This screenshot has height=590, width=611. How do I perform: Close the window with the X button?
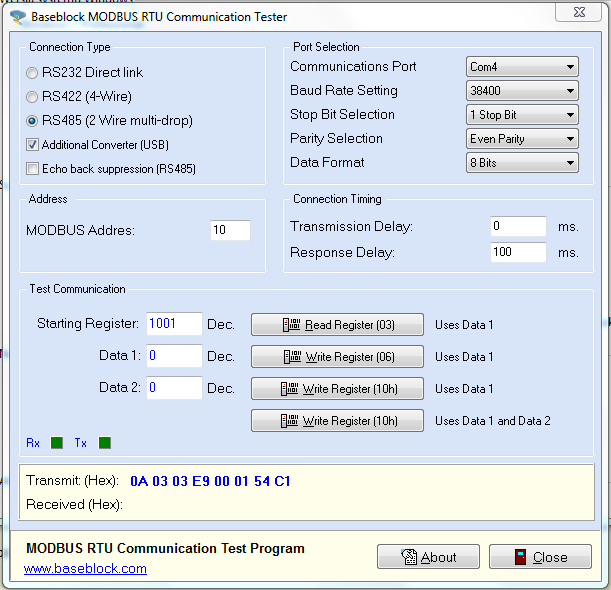tap(579, 12)
